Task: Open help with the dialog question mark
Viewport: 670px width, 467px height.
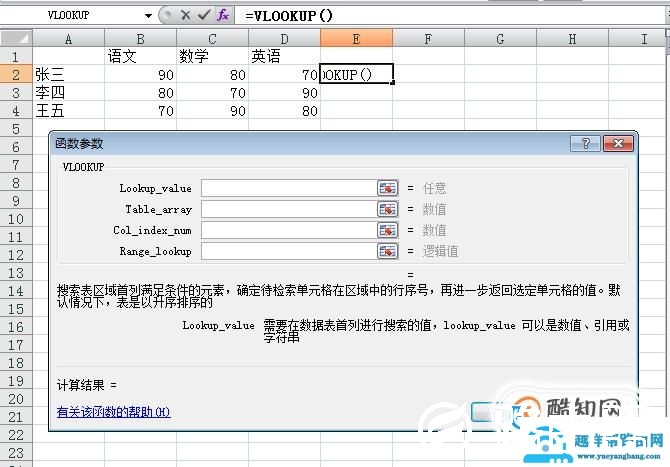Action: [585, 144]
